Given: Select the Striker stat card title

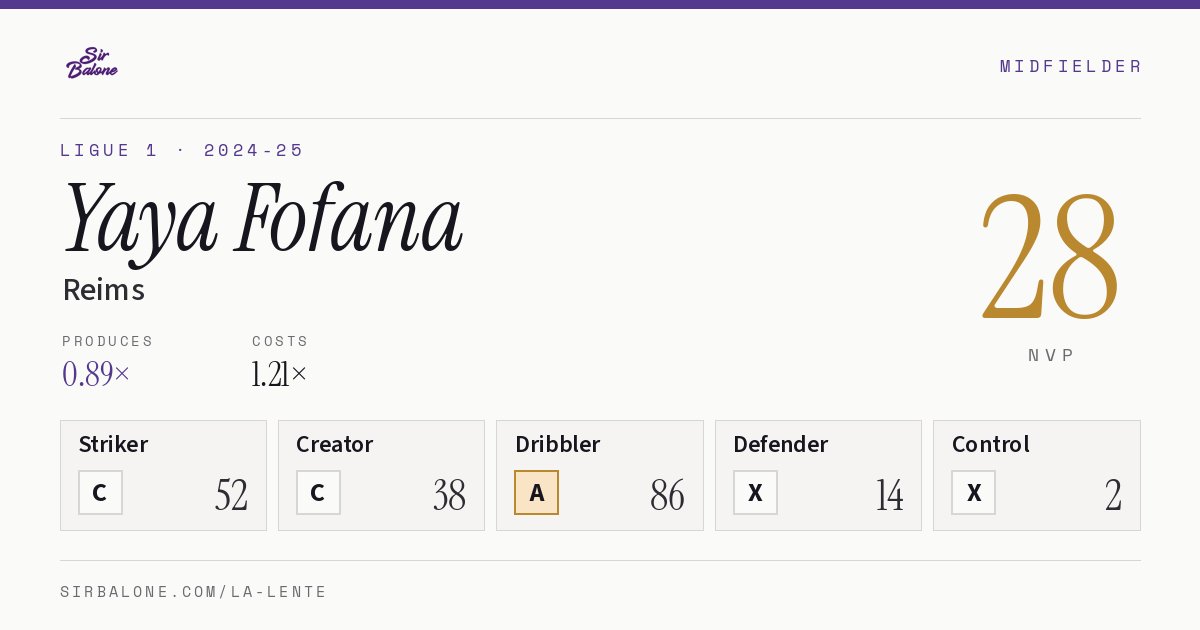Looking at the screenshot, I should (113, 444).
